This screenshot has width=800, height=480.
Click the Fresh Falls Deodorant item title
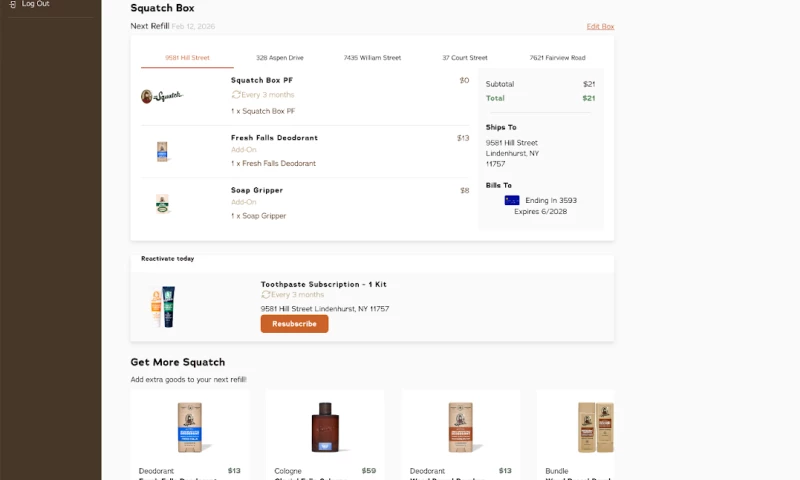[x=274, y=138]
